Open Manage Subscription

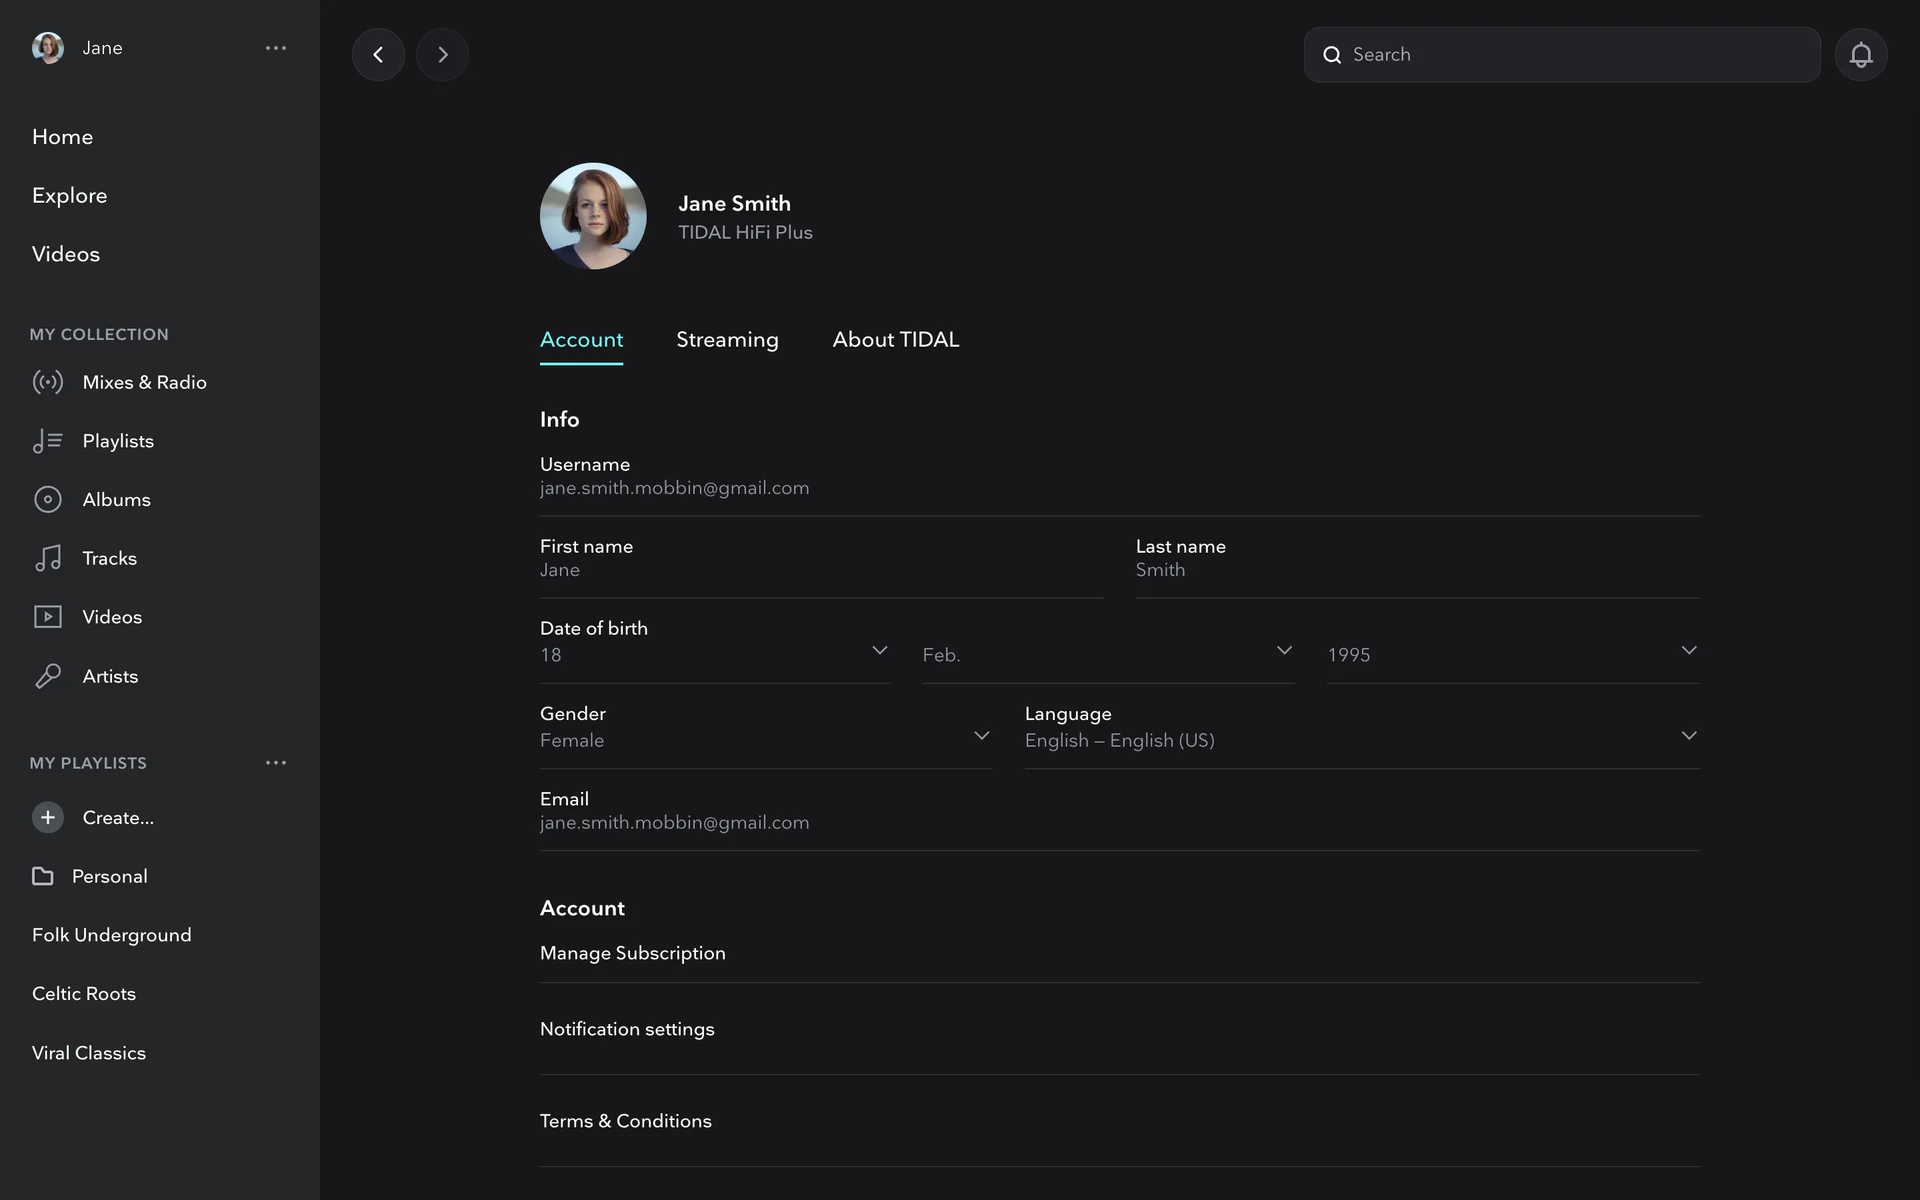click(x=633, y=953)
